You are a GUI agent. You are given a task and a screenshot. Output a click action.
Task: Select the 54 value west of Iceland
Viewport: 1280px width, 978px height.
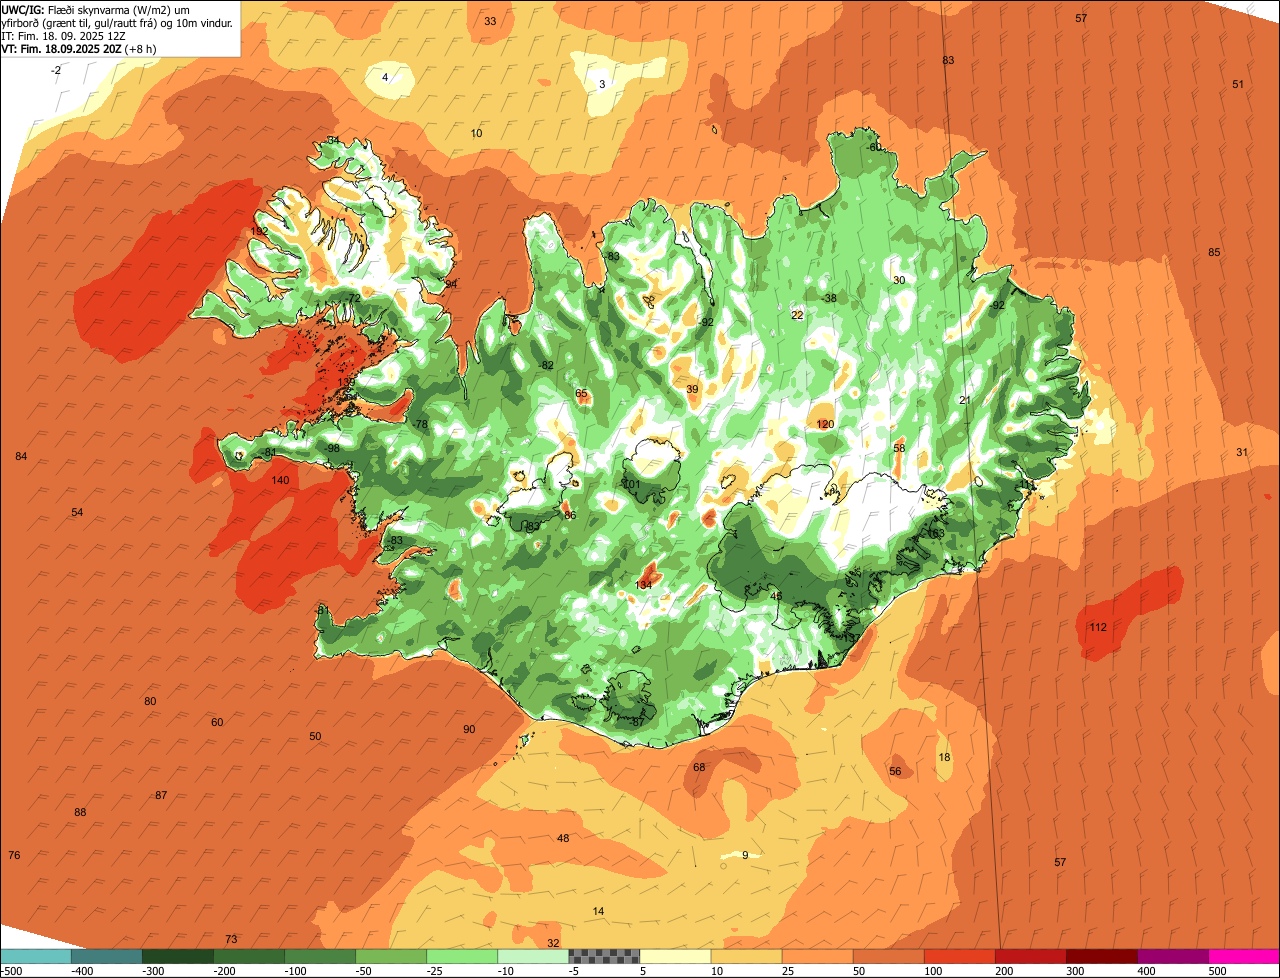click(77, 512)
